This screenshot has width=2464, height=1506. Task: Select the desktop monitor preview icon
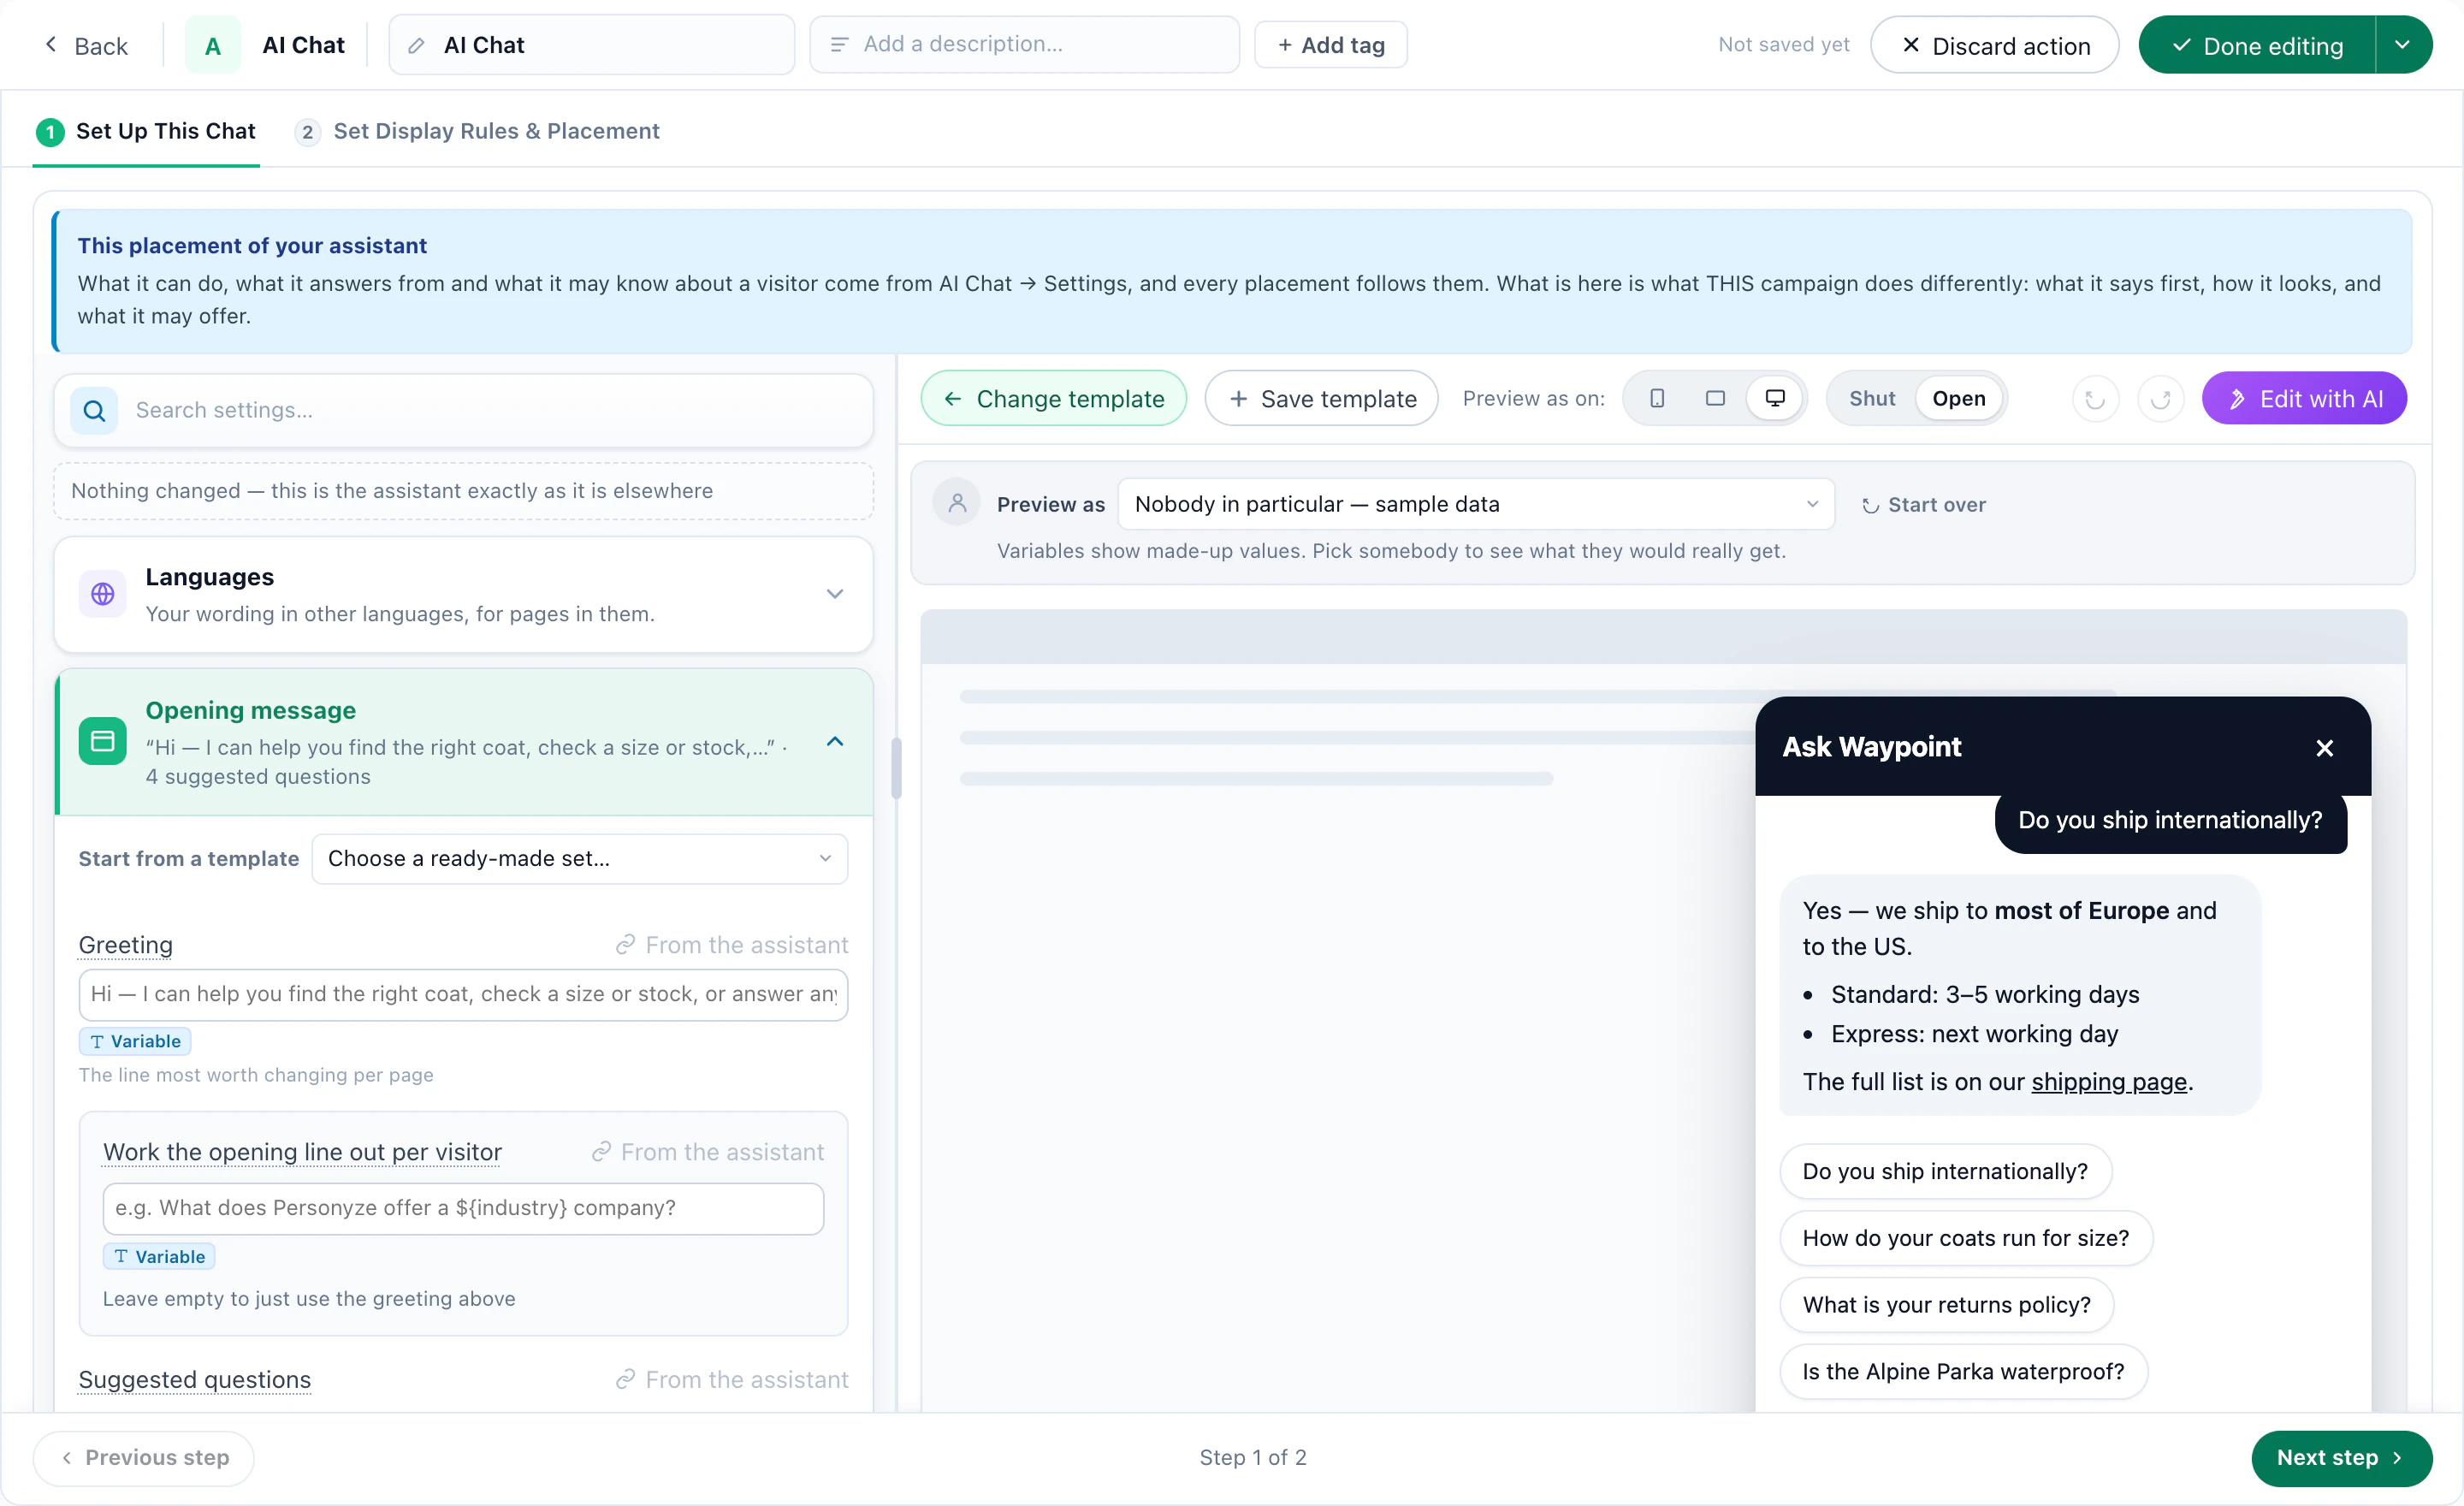coord(1774,398)
